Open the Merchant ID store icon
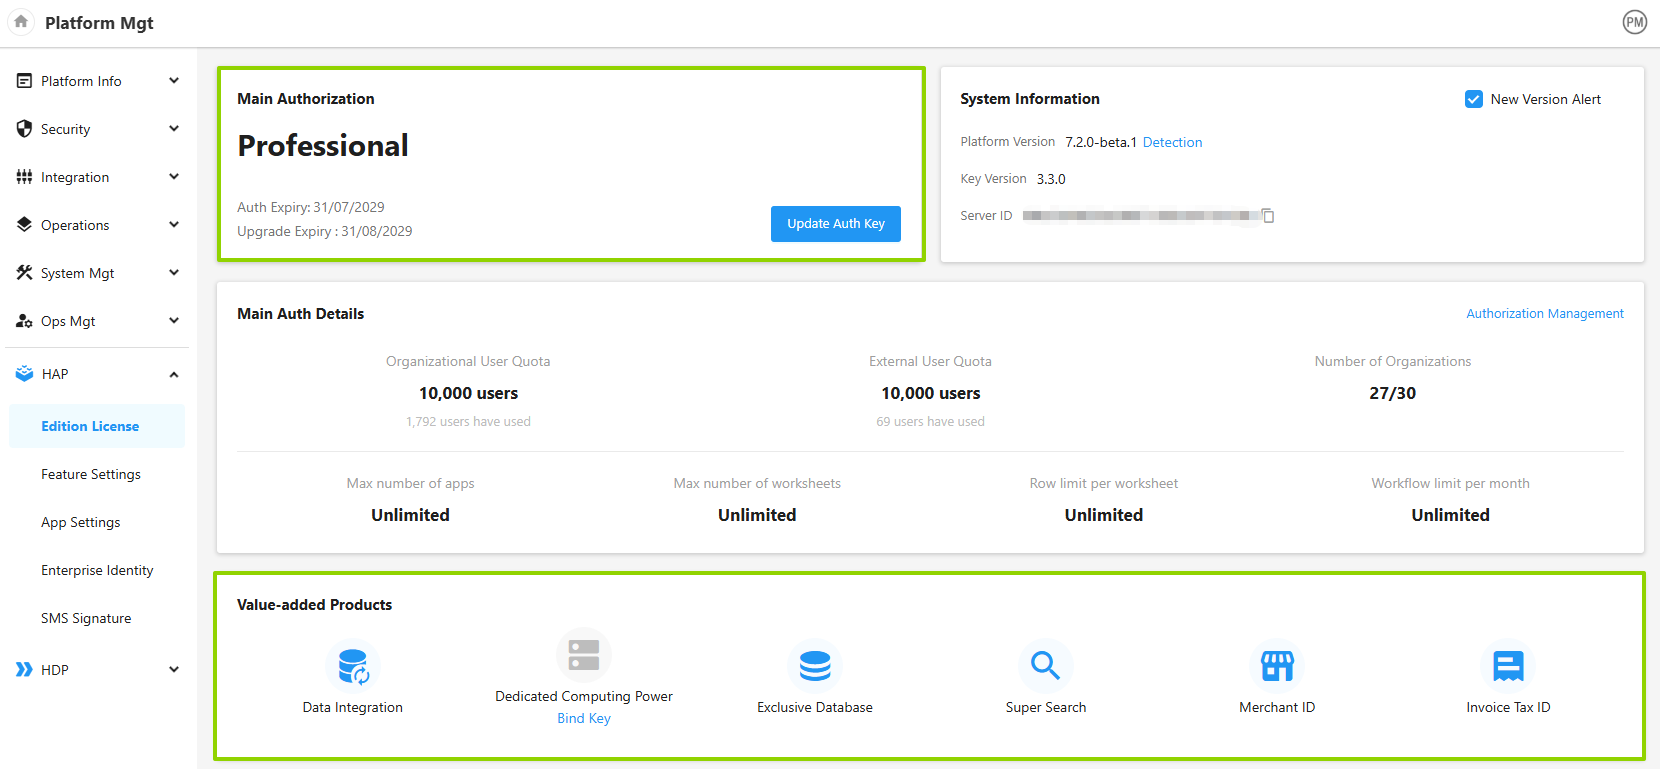Viewport: 1660px width, 769px height. pyautogui.click(x=1277, y=666)
